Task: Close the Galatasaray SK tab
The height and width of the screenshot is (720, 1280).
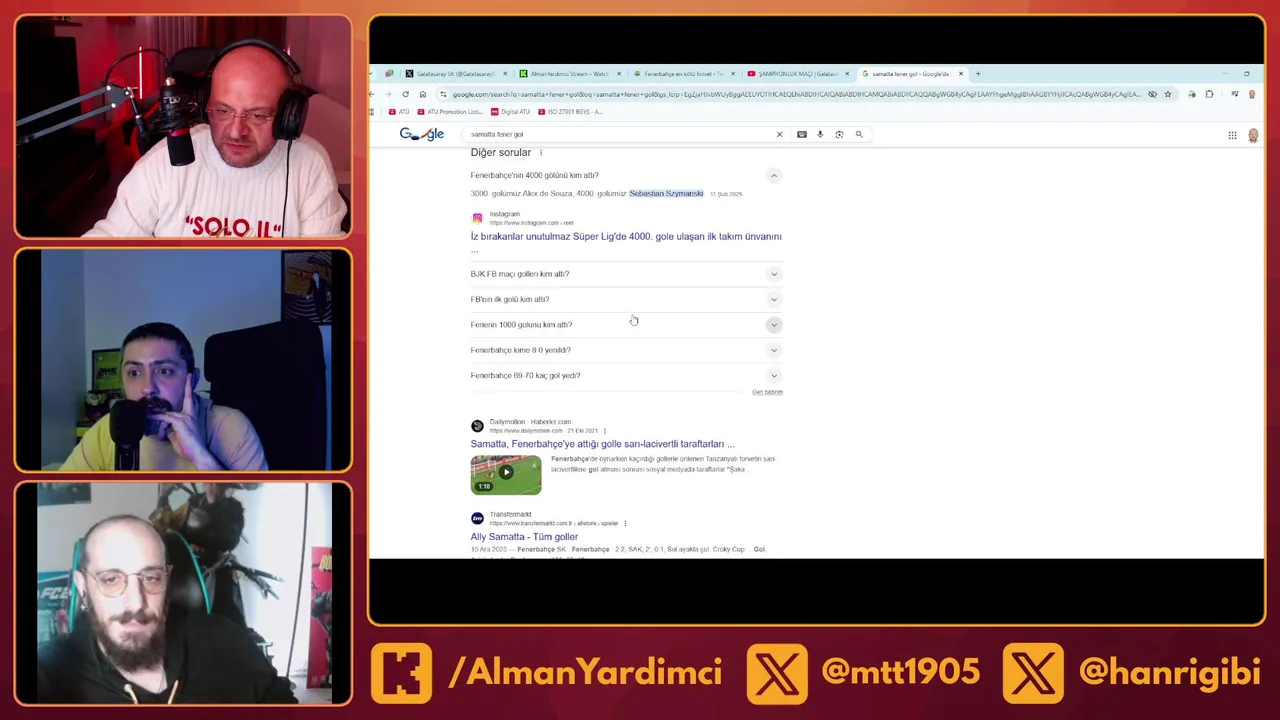Action: click(505, 73)
